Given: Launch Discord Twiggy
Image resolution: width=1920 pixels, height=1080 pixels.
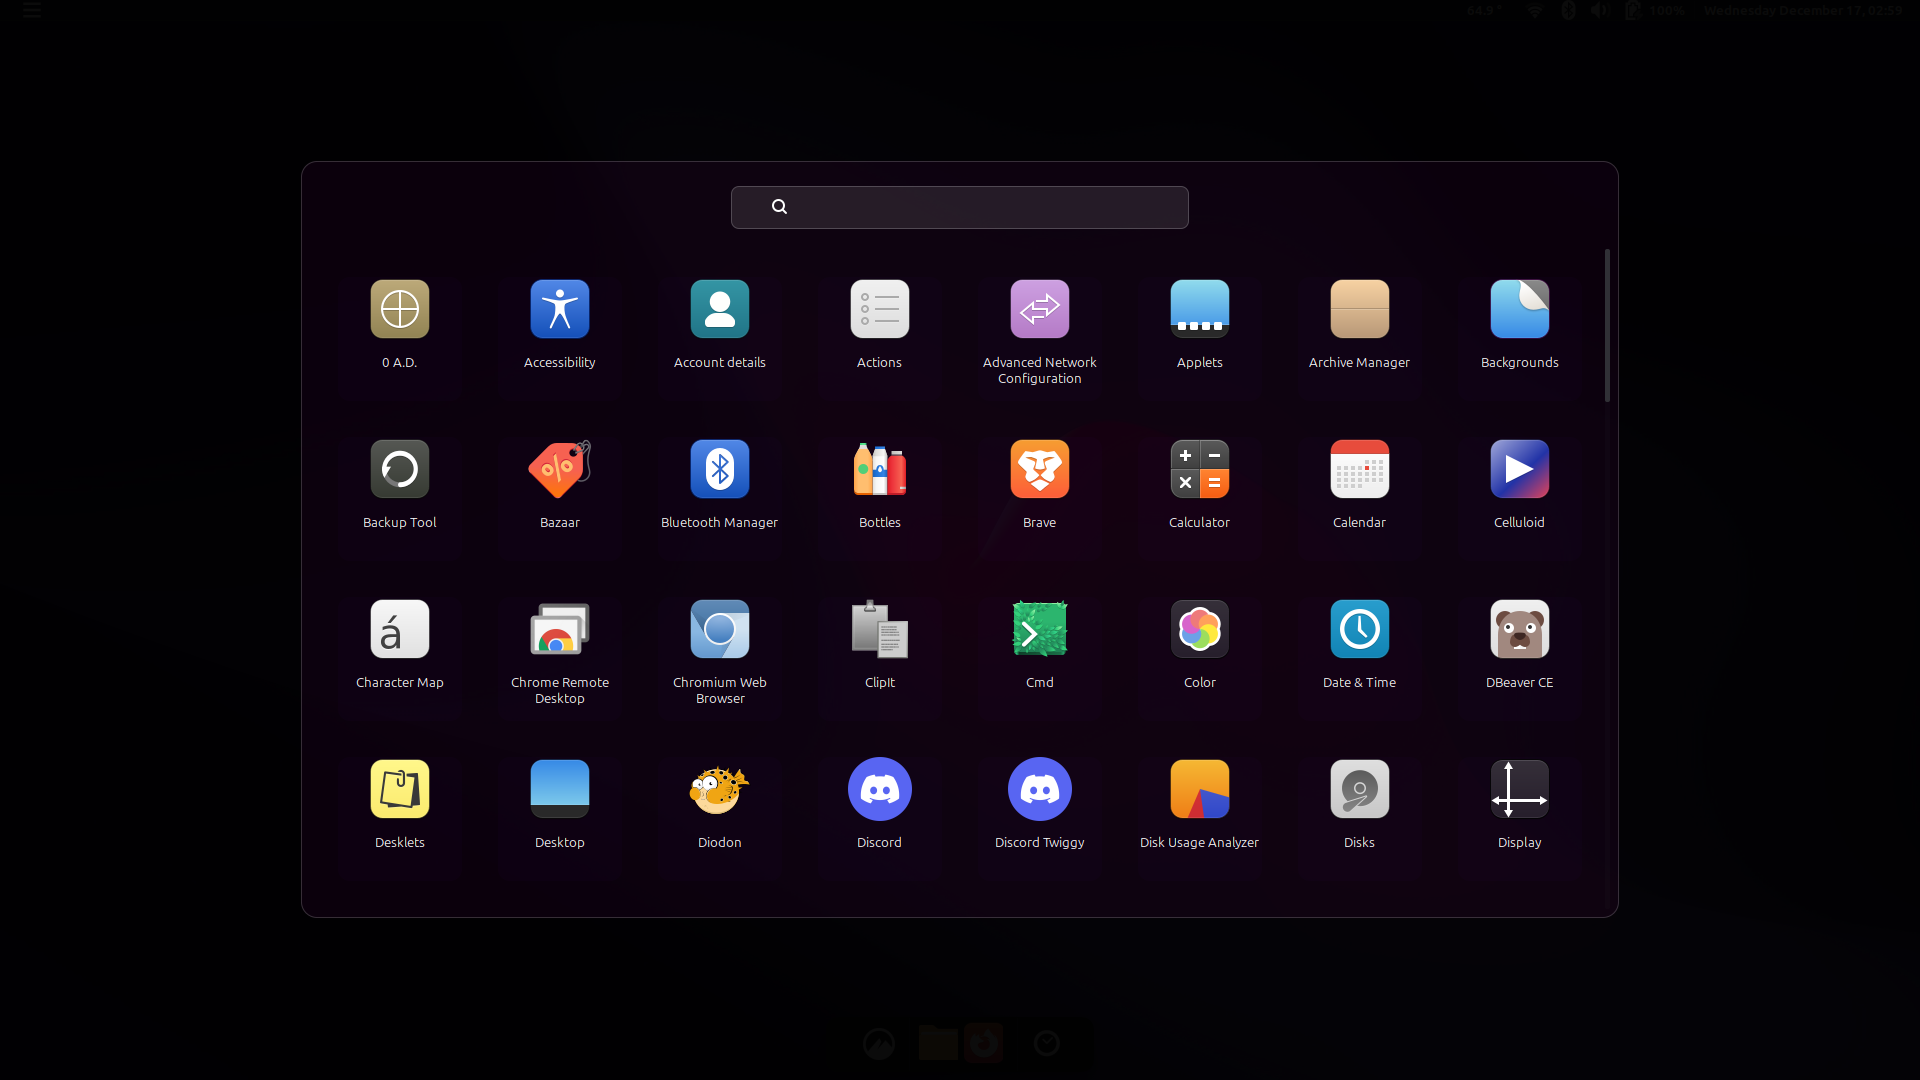Looking at the screenshot, I should click(x=1039, y=790).
